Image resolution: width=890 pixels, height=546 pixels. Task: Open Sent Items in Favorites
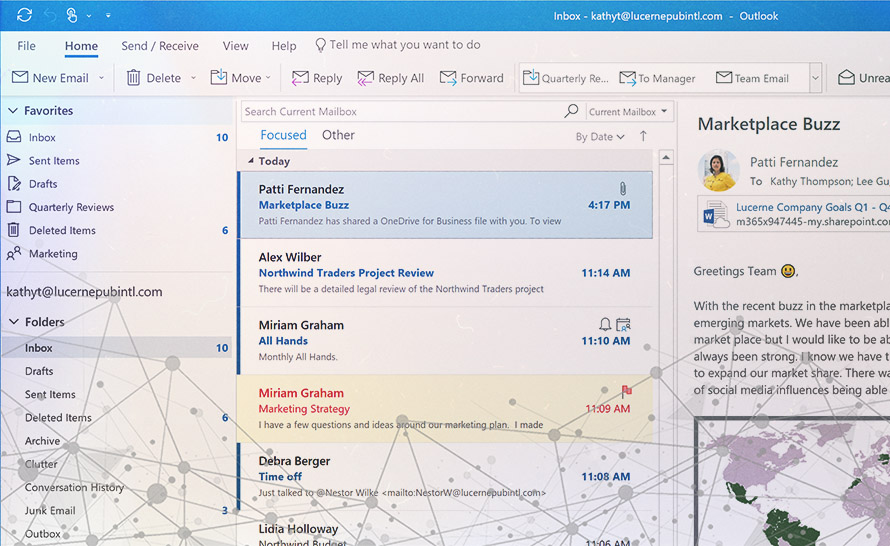(x=116, y=161)
